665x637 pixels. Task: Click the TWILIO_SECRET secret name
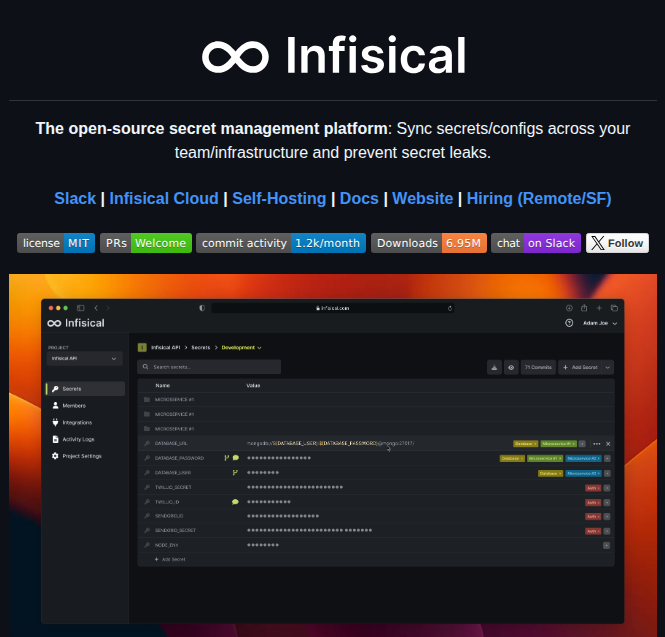[x=173, y=487]
